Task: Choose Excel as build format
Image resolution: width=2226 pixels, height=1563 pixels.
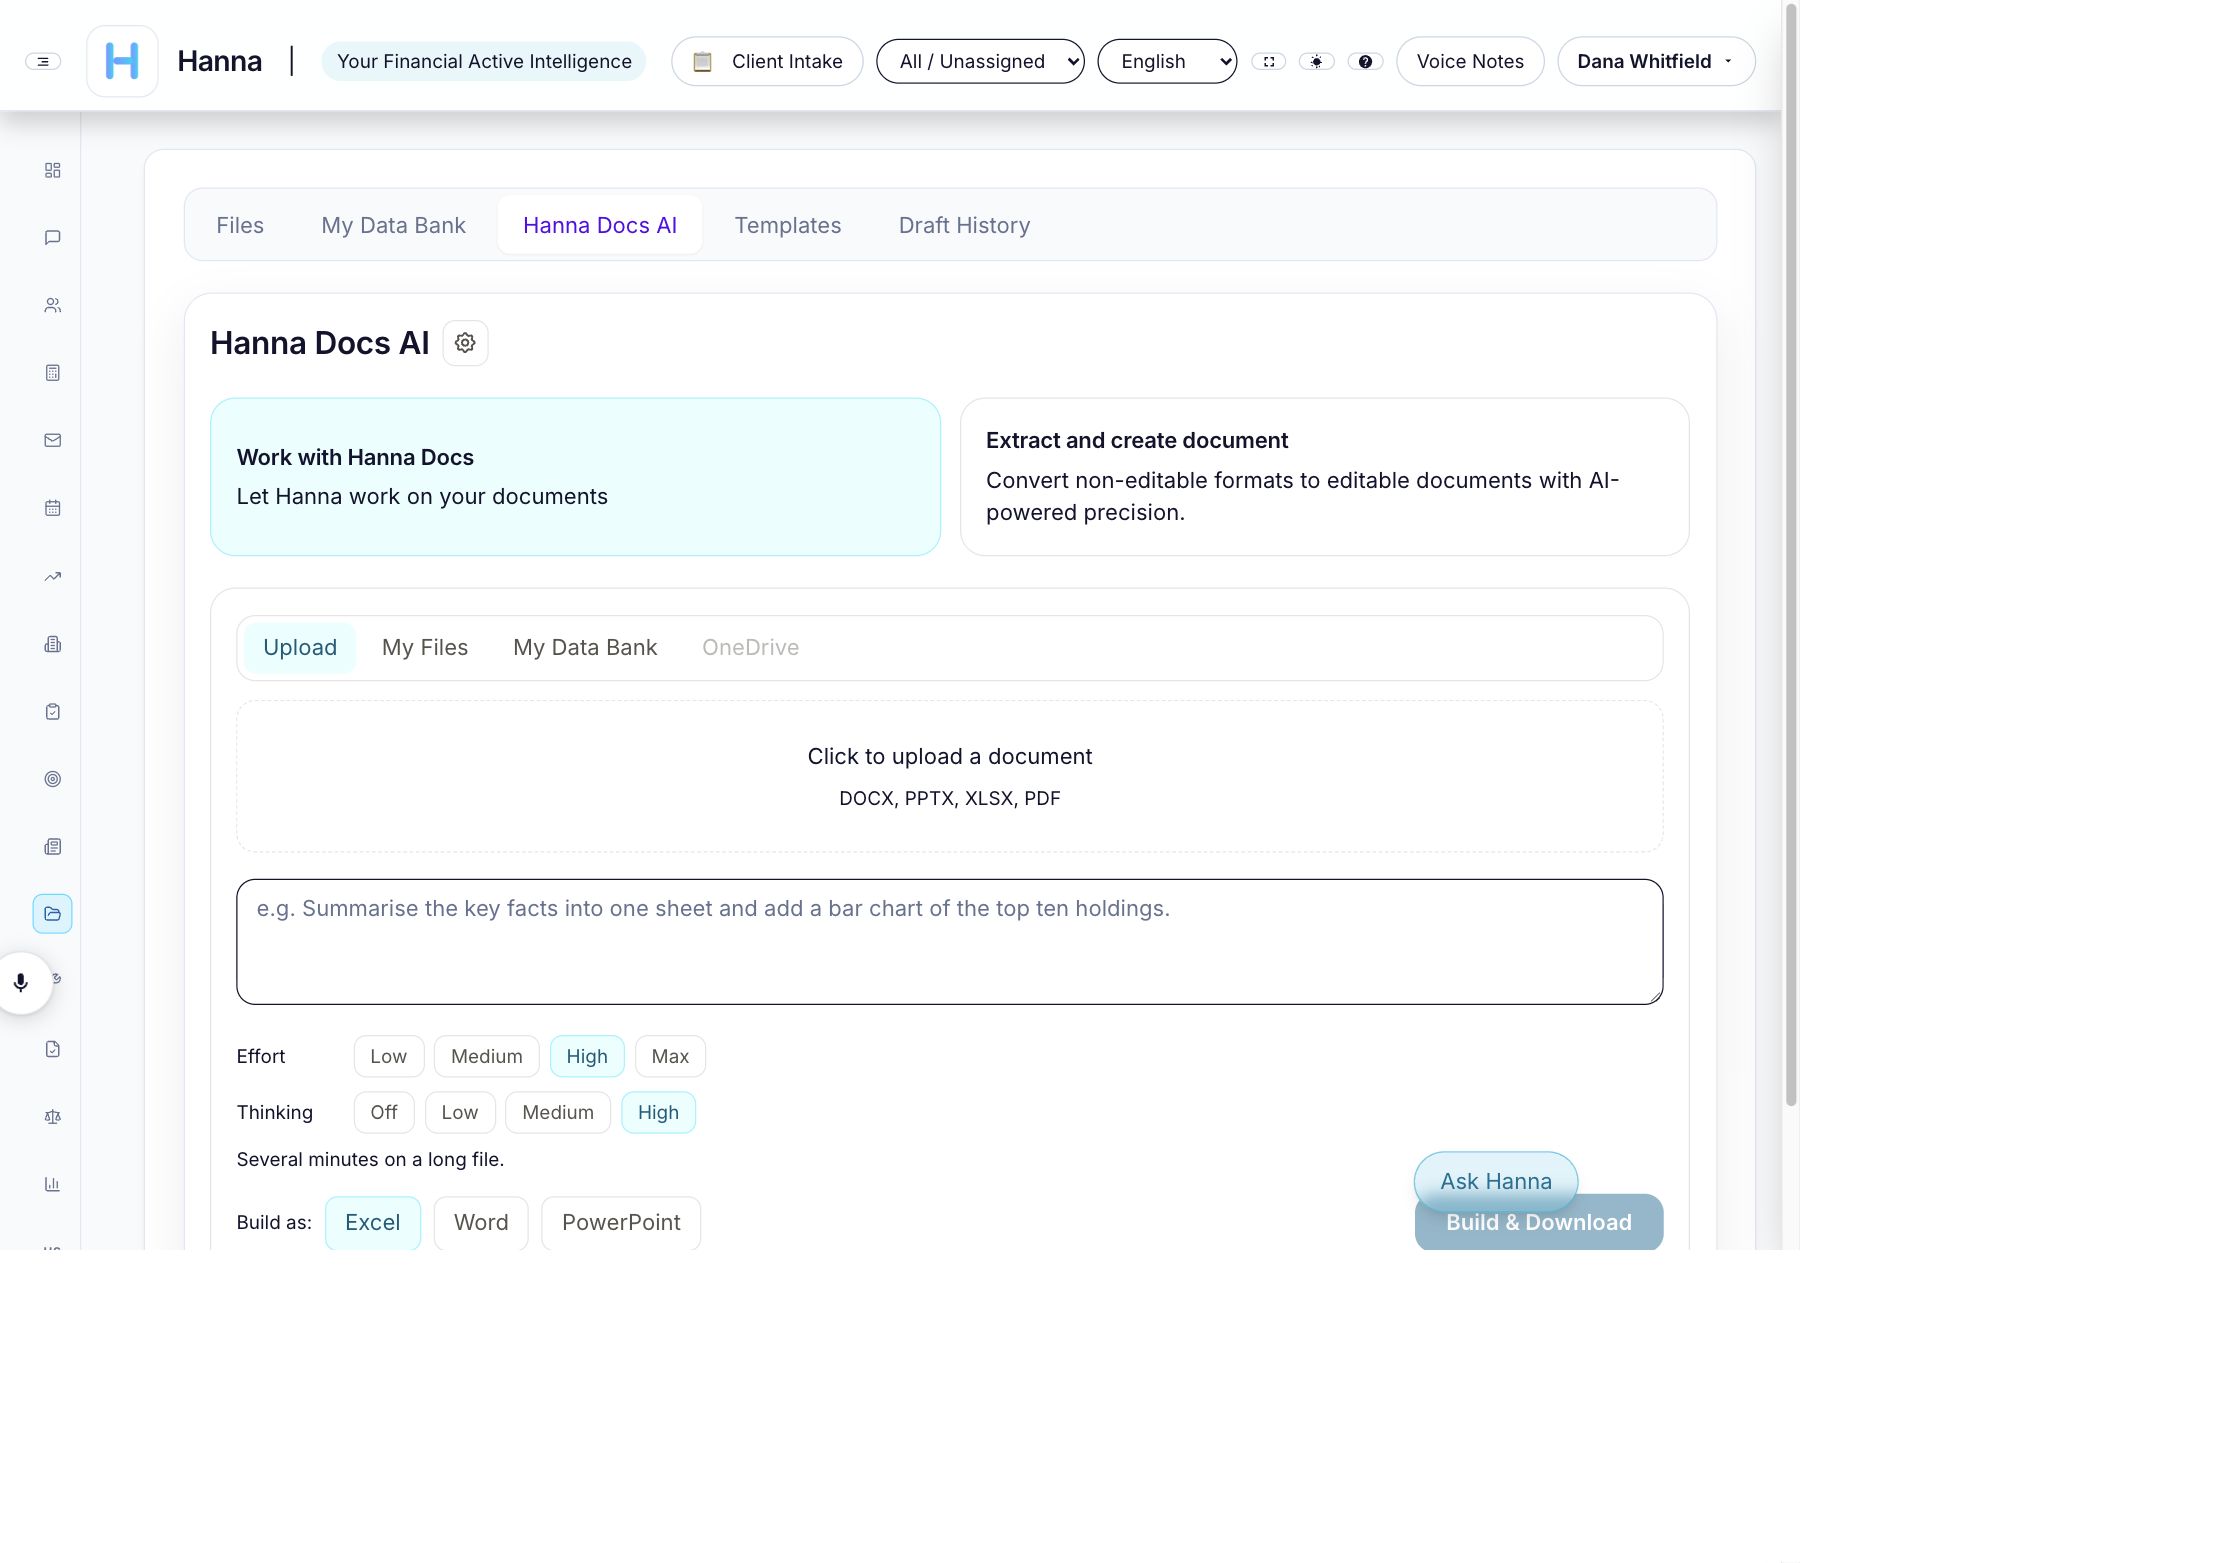Action: [x=373, y=1222]
